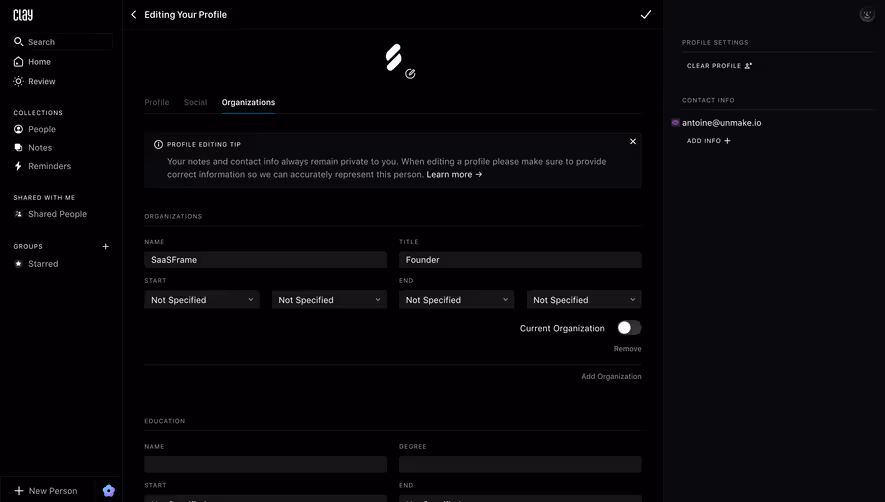This screenshot has height=502, width=885.
Task: Open the user avatar menu top-right
Action: [x=867, y=15]
